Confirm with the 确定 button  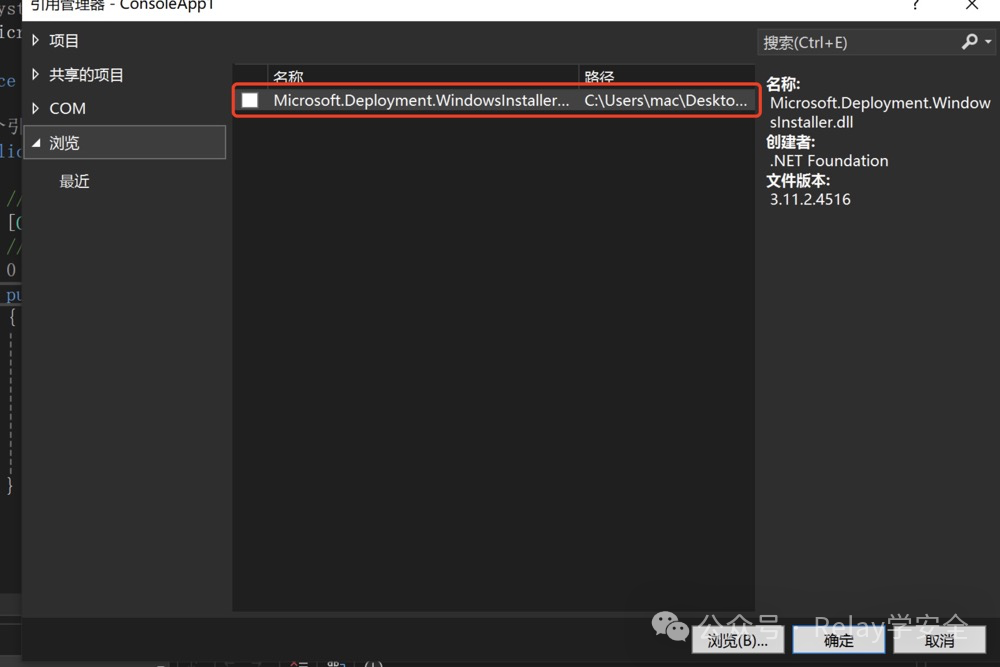click(x=838, y=640)
